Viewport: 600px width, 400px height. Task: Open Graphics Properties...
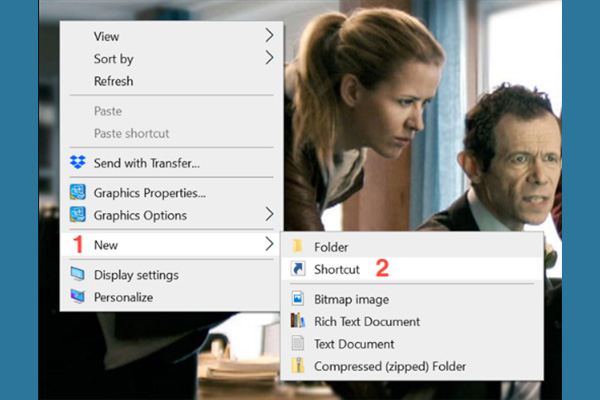point(171,193)
